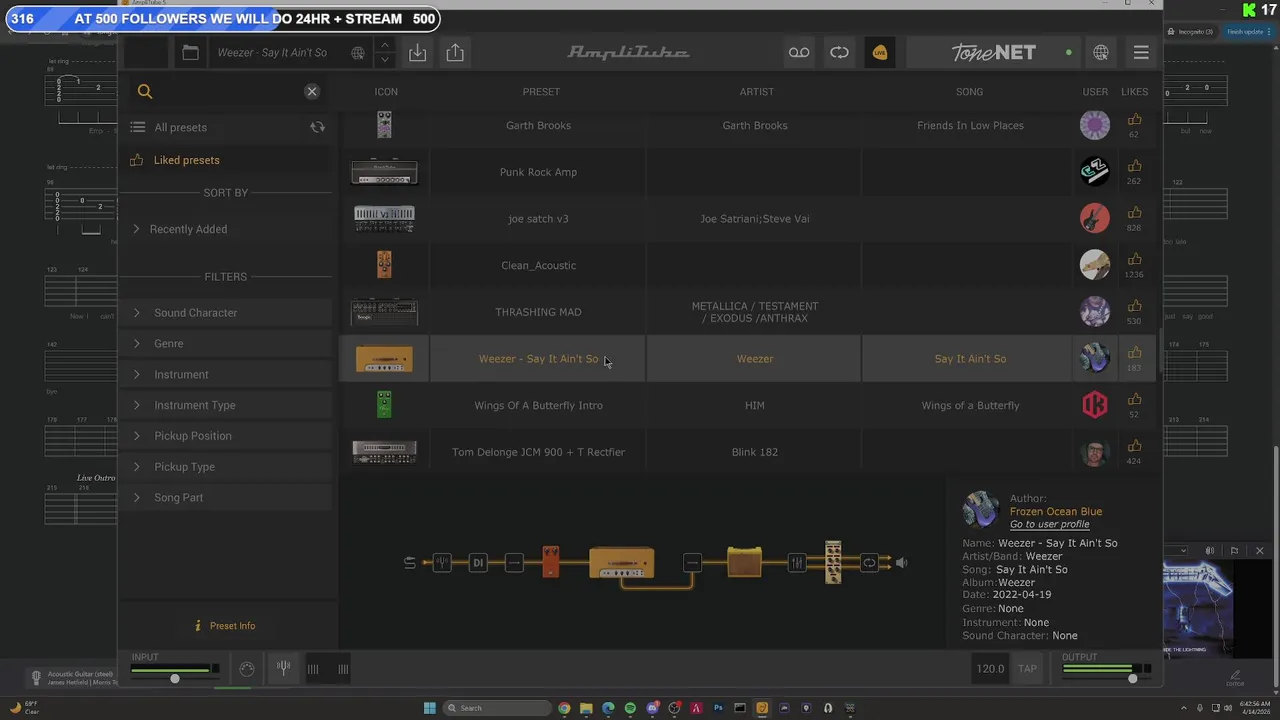
Task: Toggle the yellow Live mode button
Action: coord(880,53)
